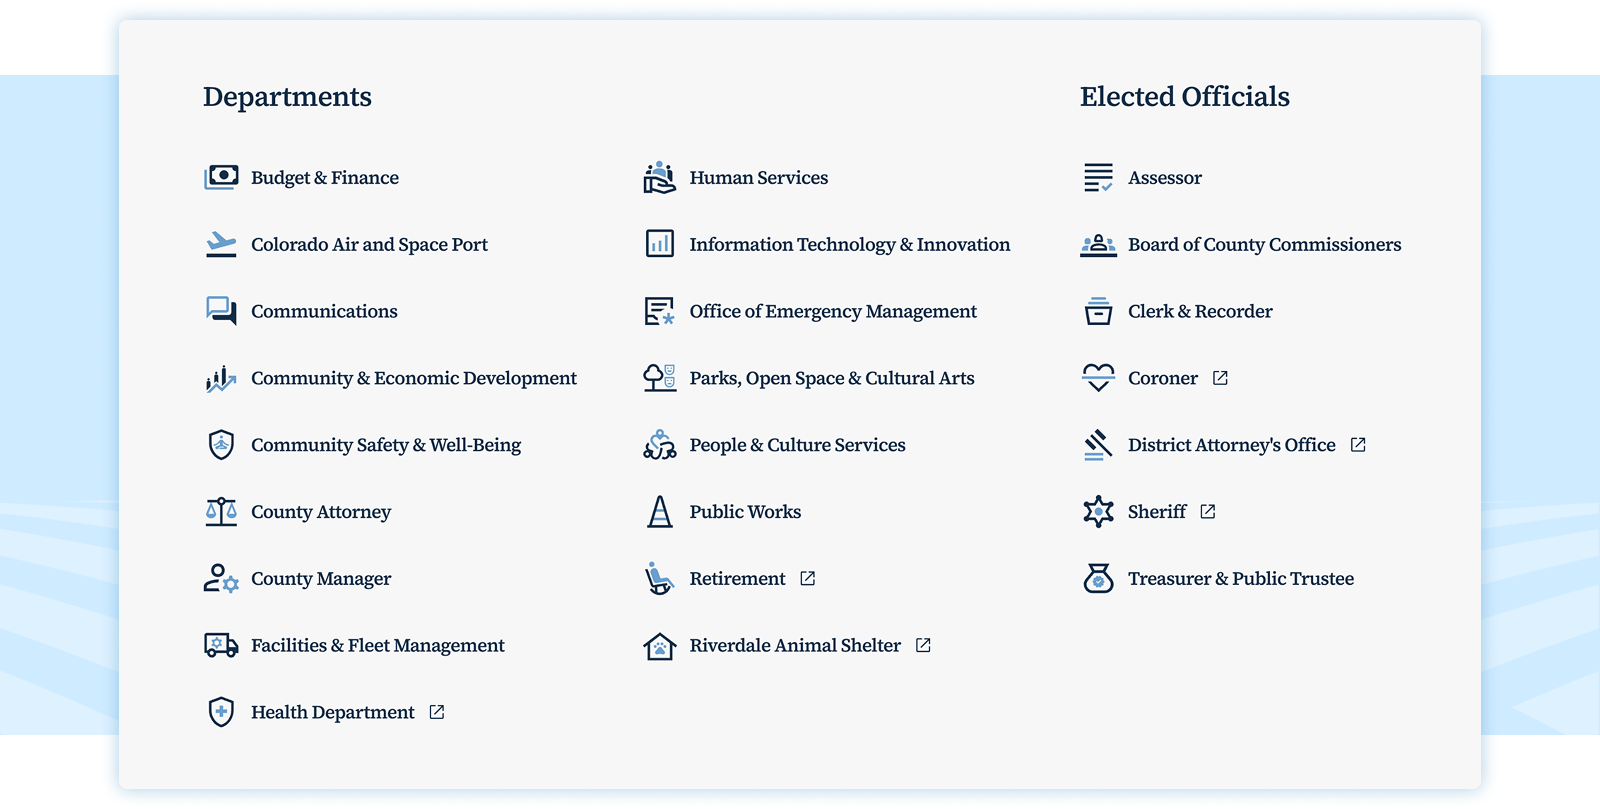The image size is (1600, 809).
Task: Go to the Public Works page
Action: point(745,512)
